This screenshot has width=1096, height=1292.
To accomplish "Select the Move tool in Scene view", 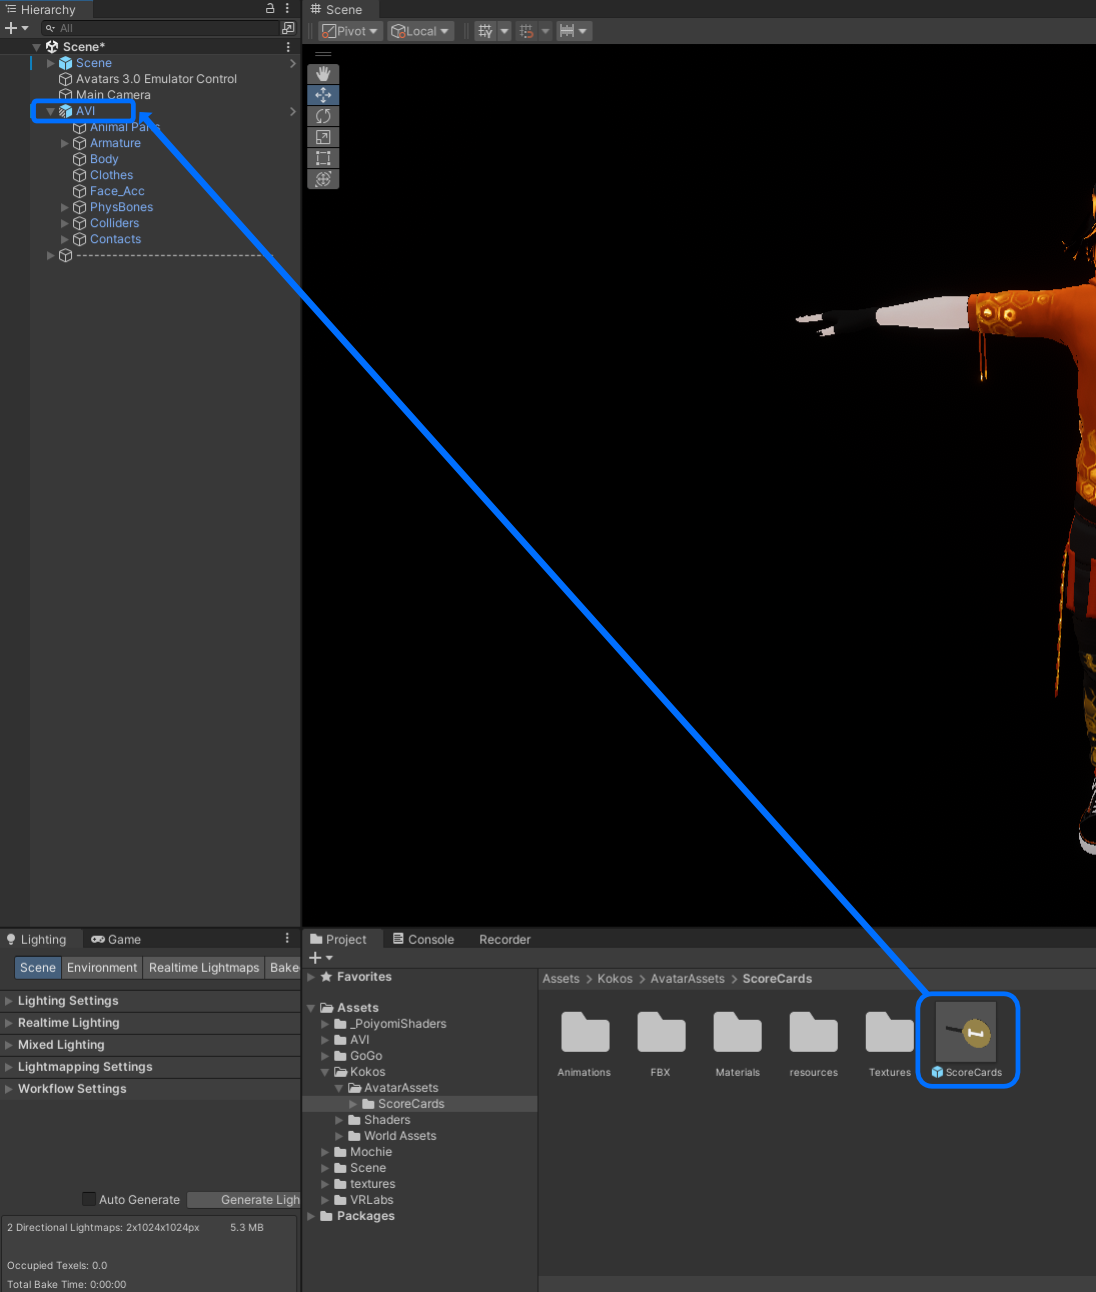I will tap(323, 95).
